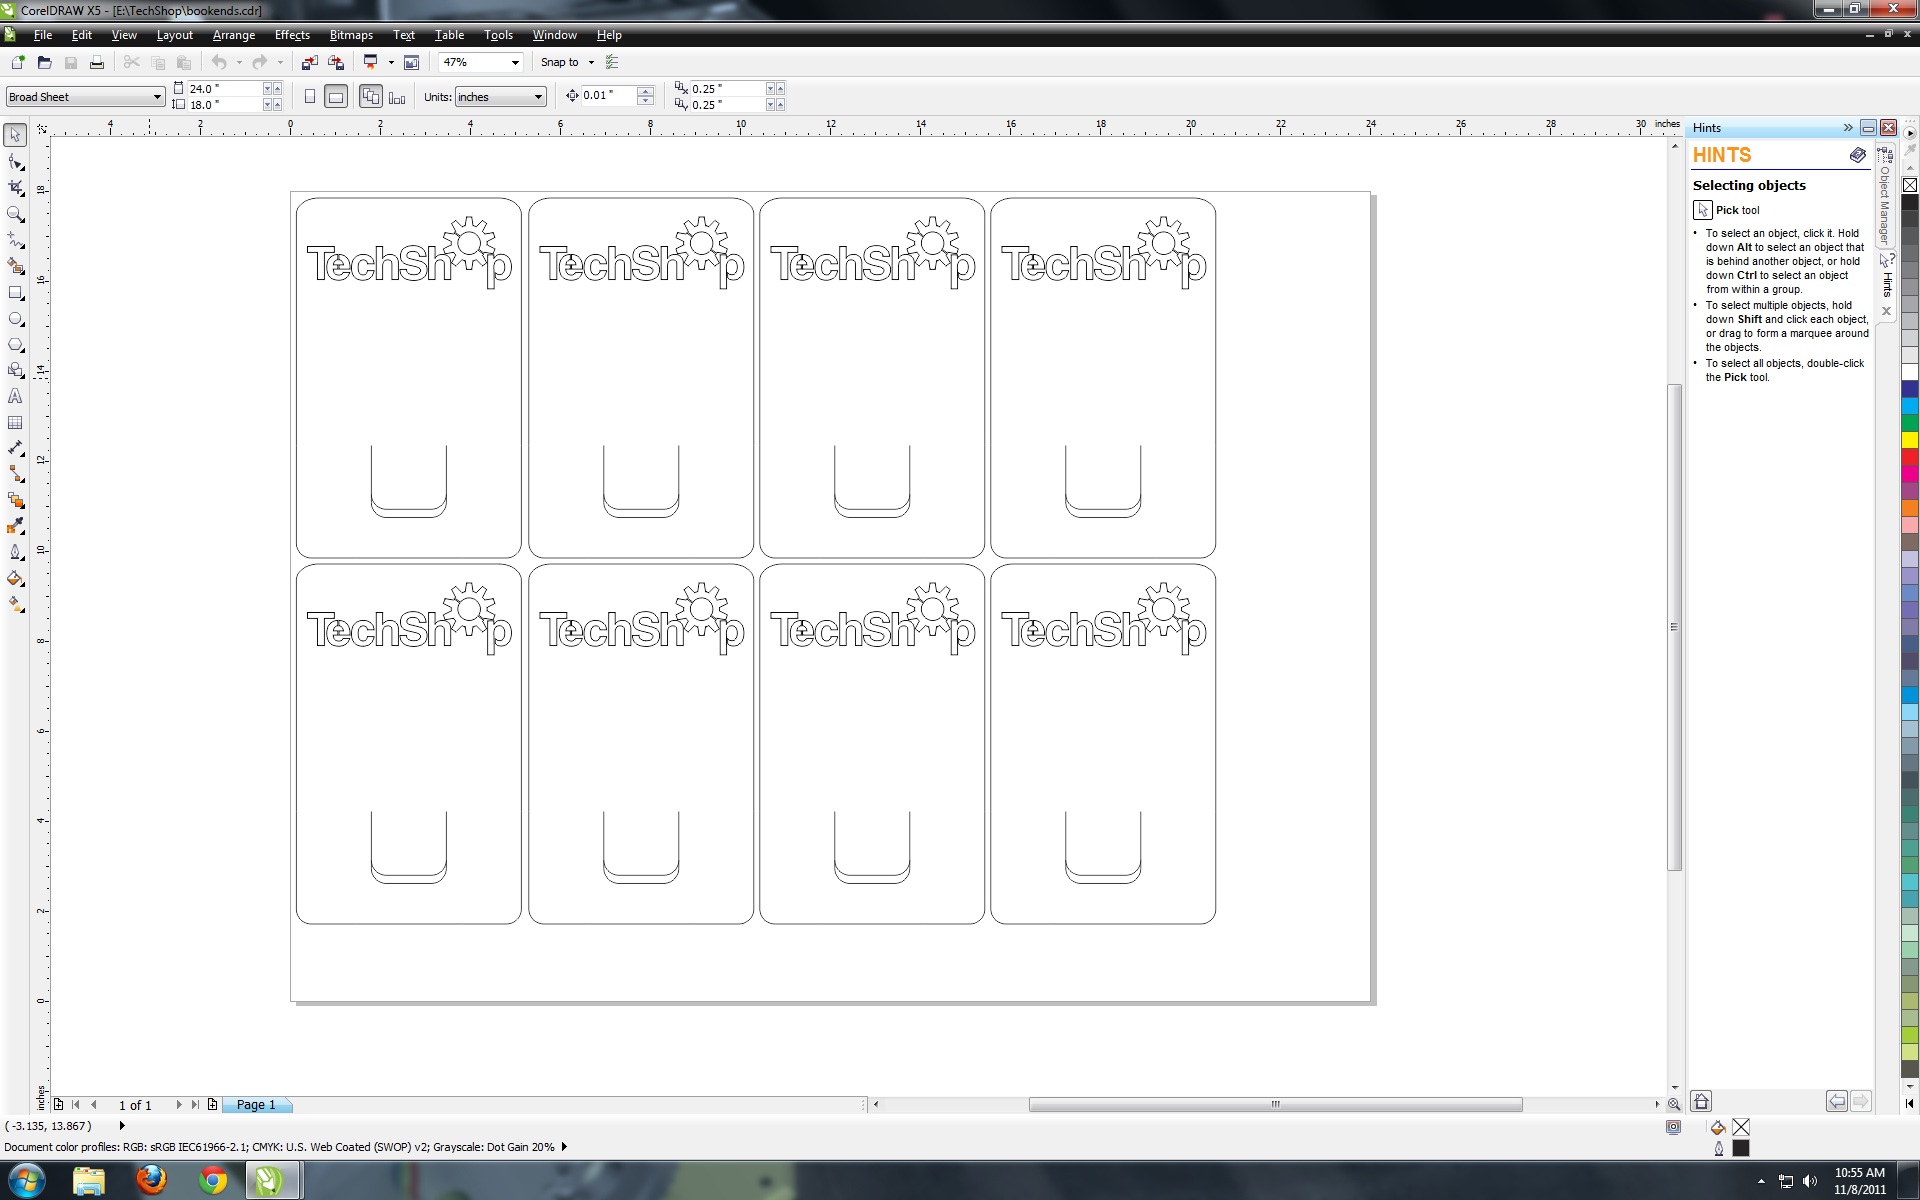Viewport: 1920px width, 1200px height.
Task: Set page to landscape orientation
Action: [336, 97]
